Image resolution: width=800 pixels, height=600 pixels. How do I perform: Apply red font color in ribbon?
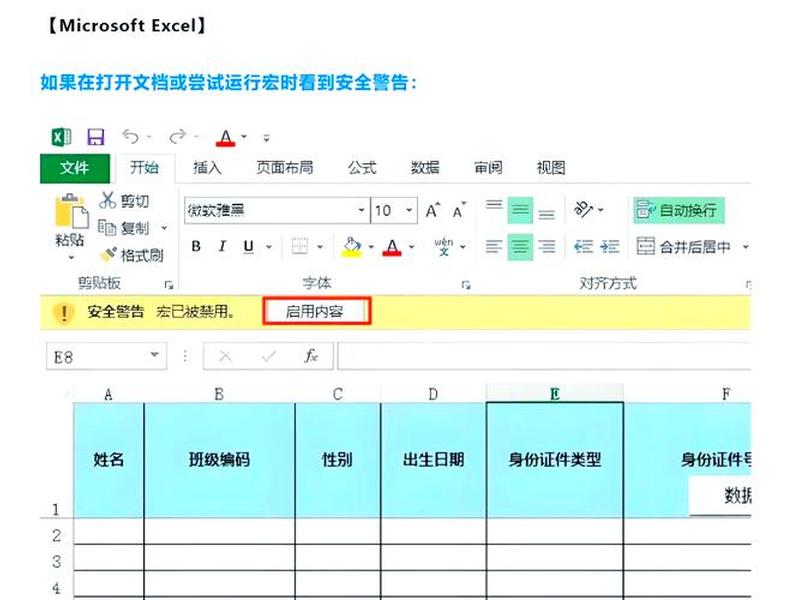[392, 247]
